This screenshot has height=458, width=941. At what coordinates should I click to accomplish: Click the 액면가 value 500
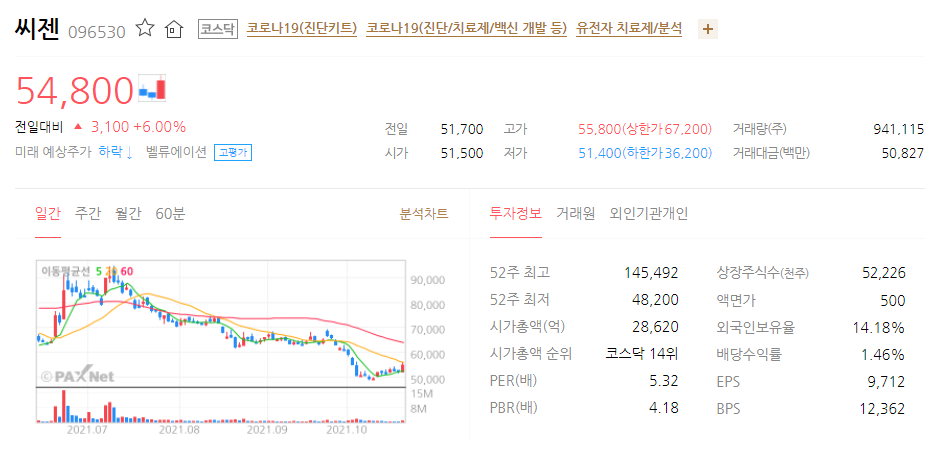point(892,299)
